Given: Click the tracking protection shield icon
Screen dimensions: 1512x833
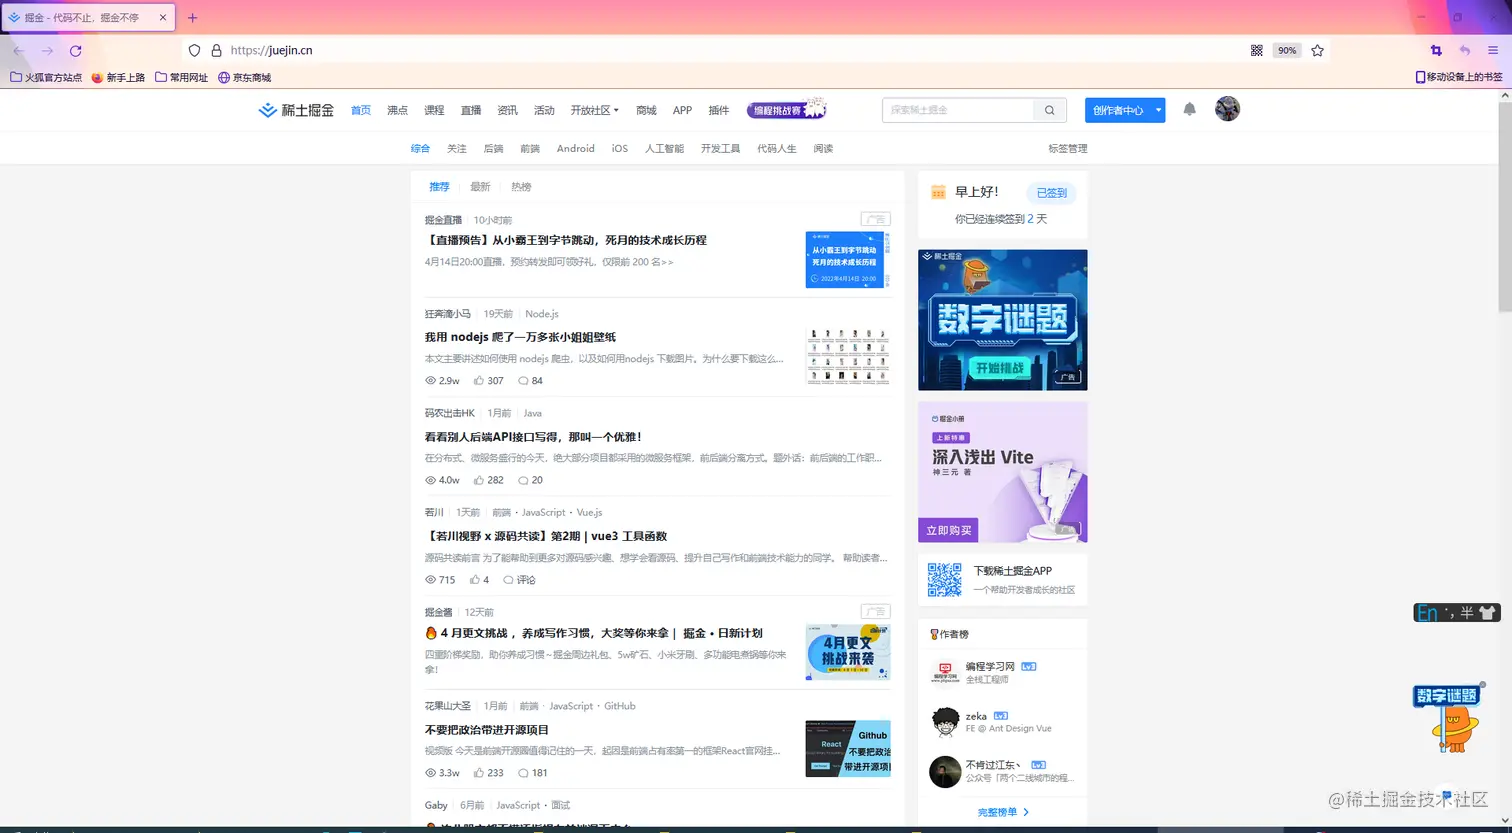Looking at the screenshot, I should [194, 50].
